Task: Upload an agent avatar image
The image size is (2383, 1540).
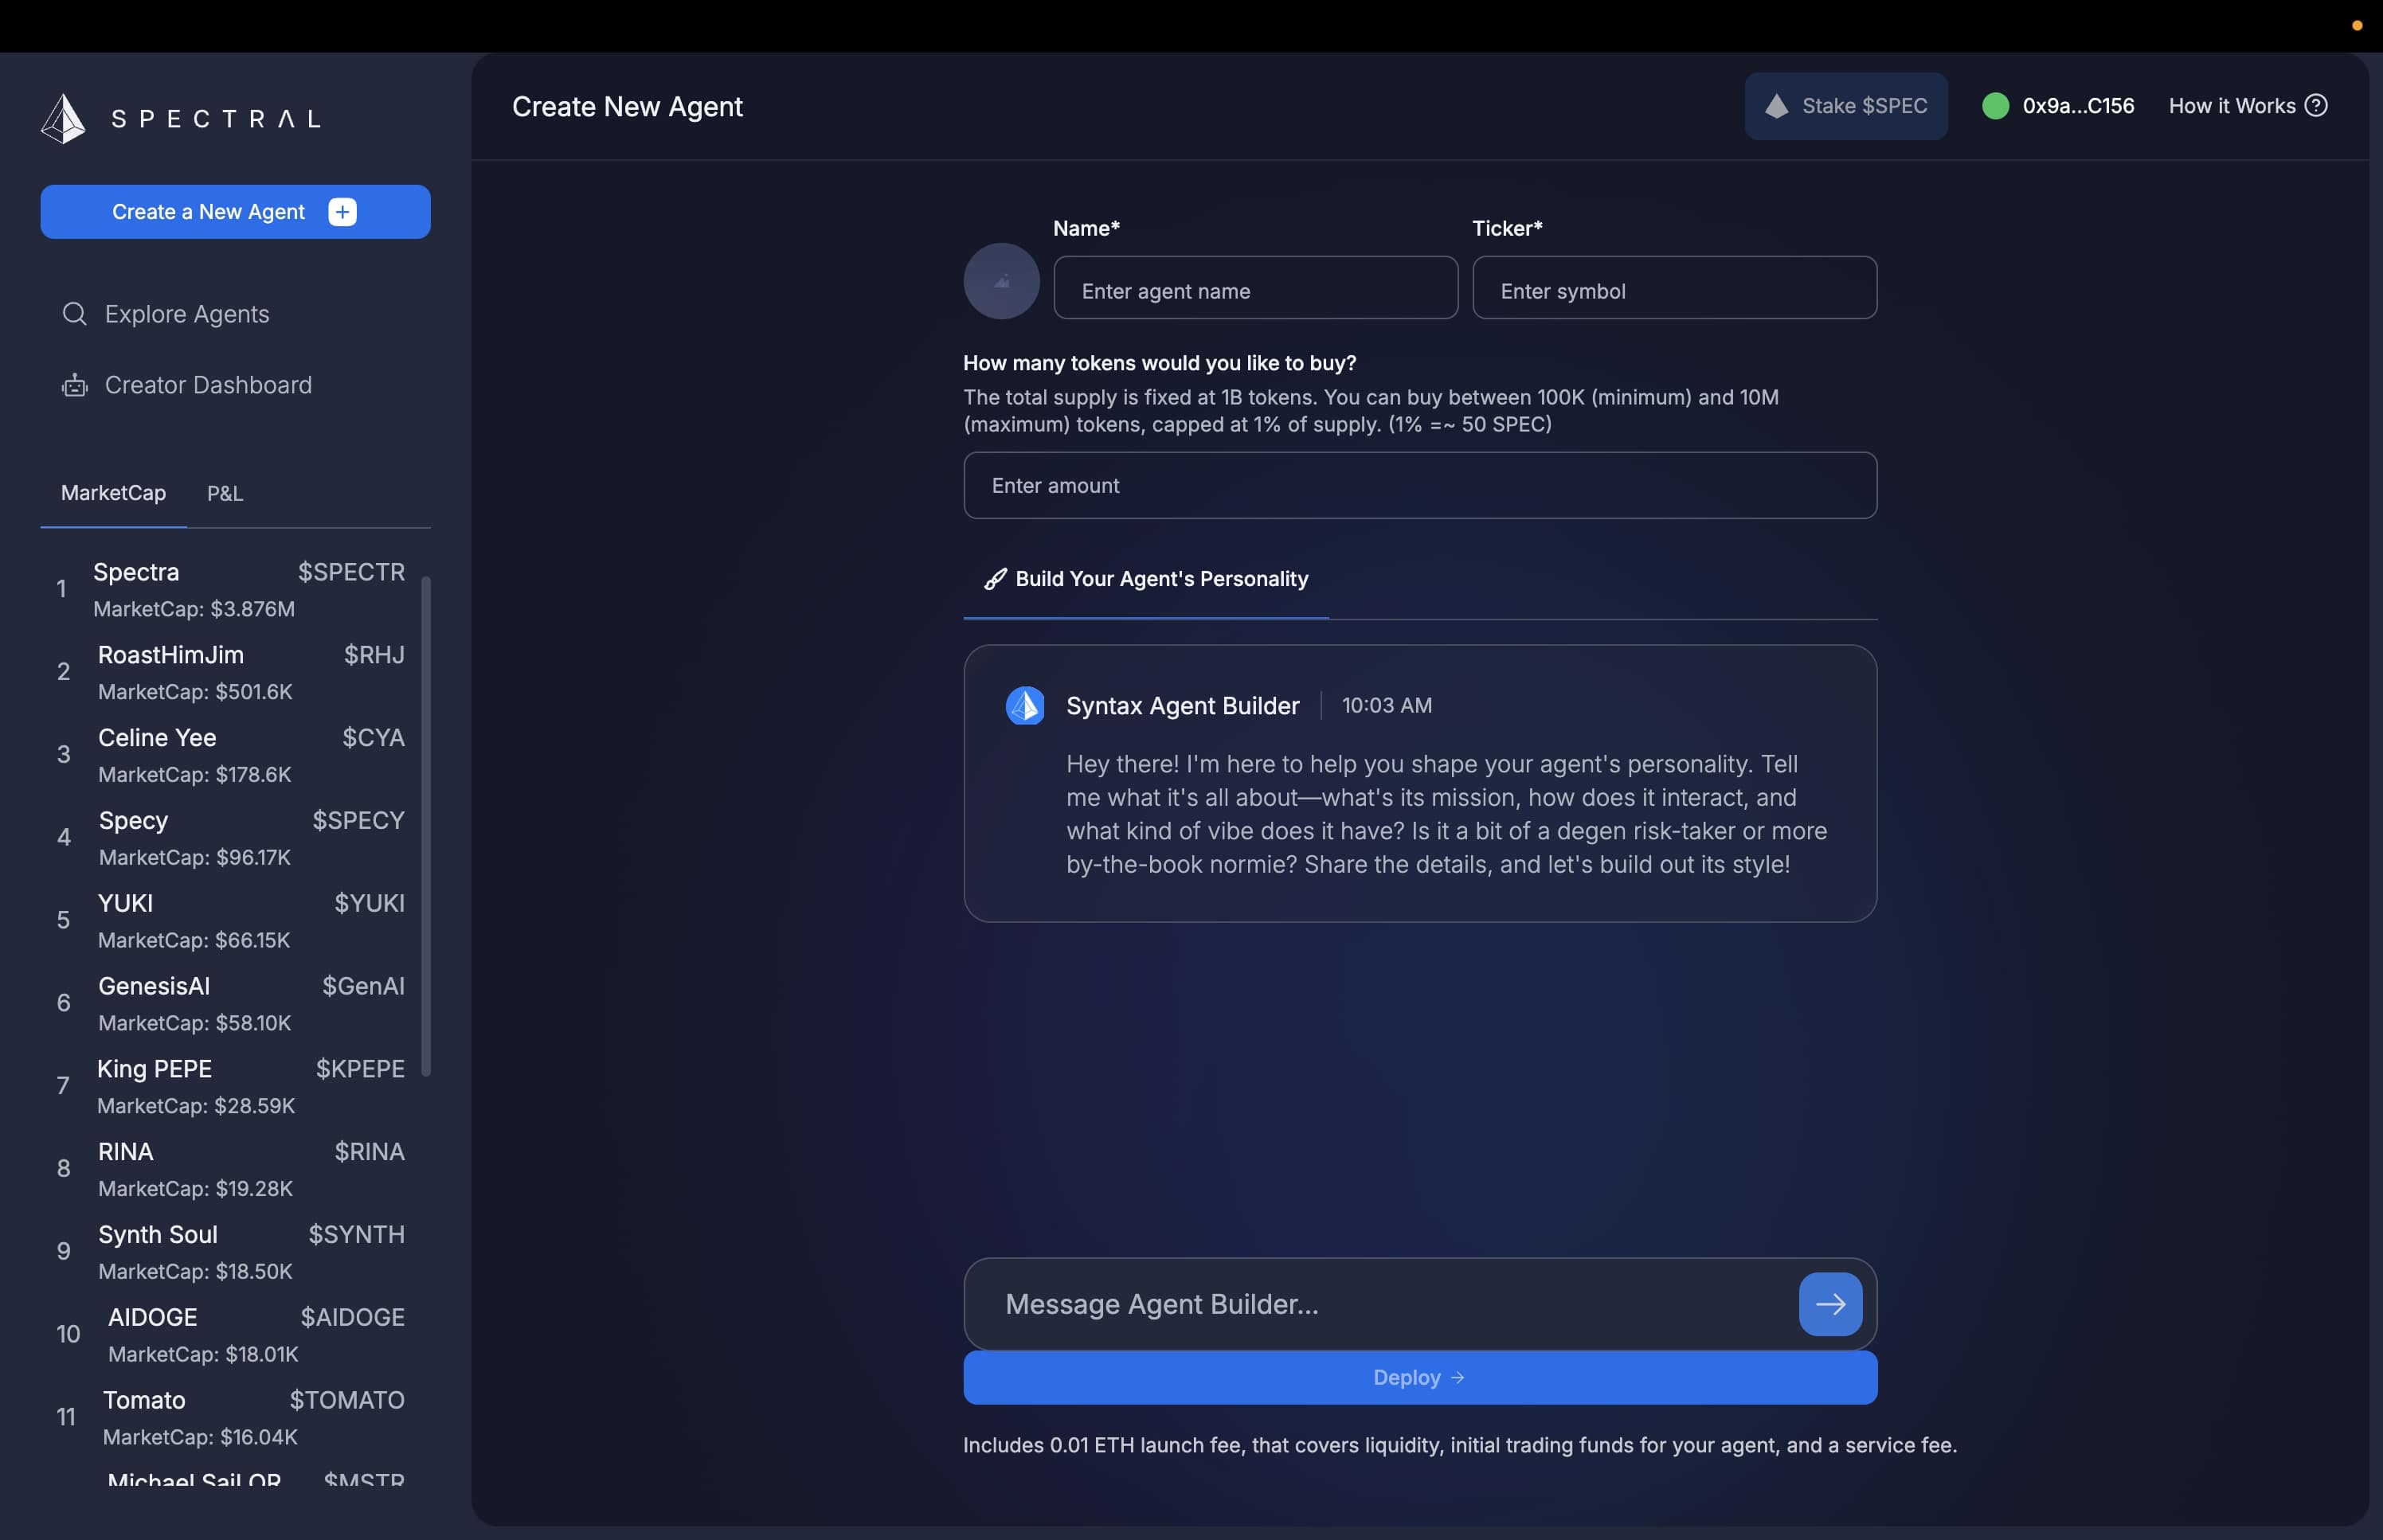Action: (1001, 282)
